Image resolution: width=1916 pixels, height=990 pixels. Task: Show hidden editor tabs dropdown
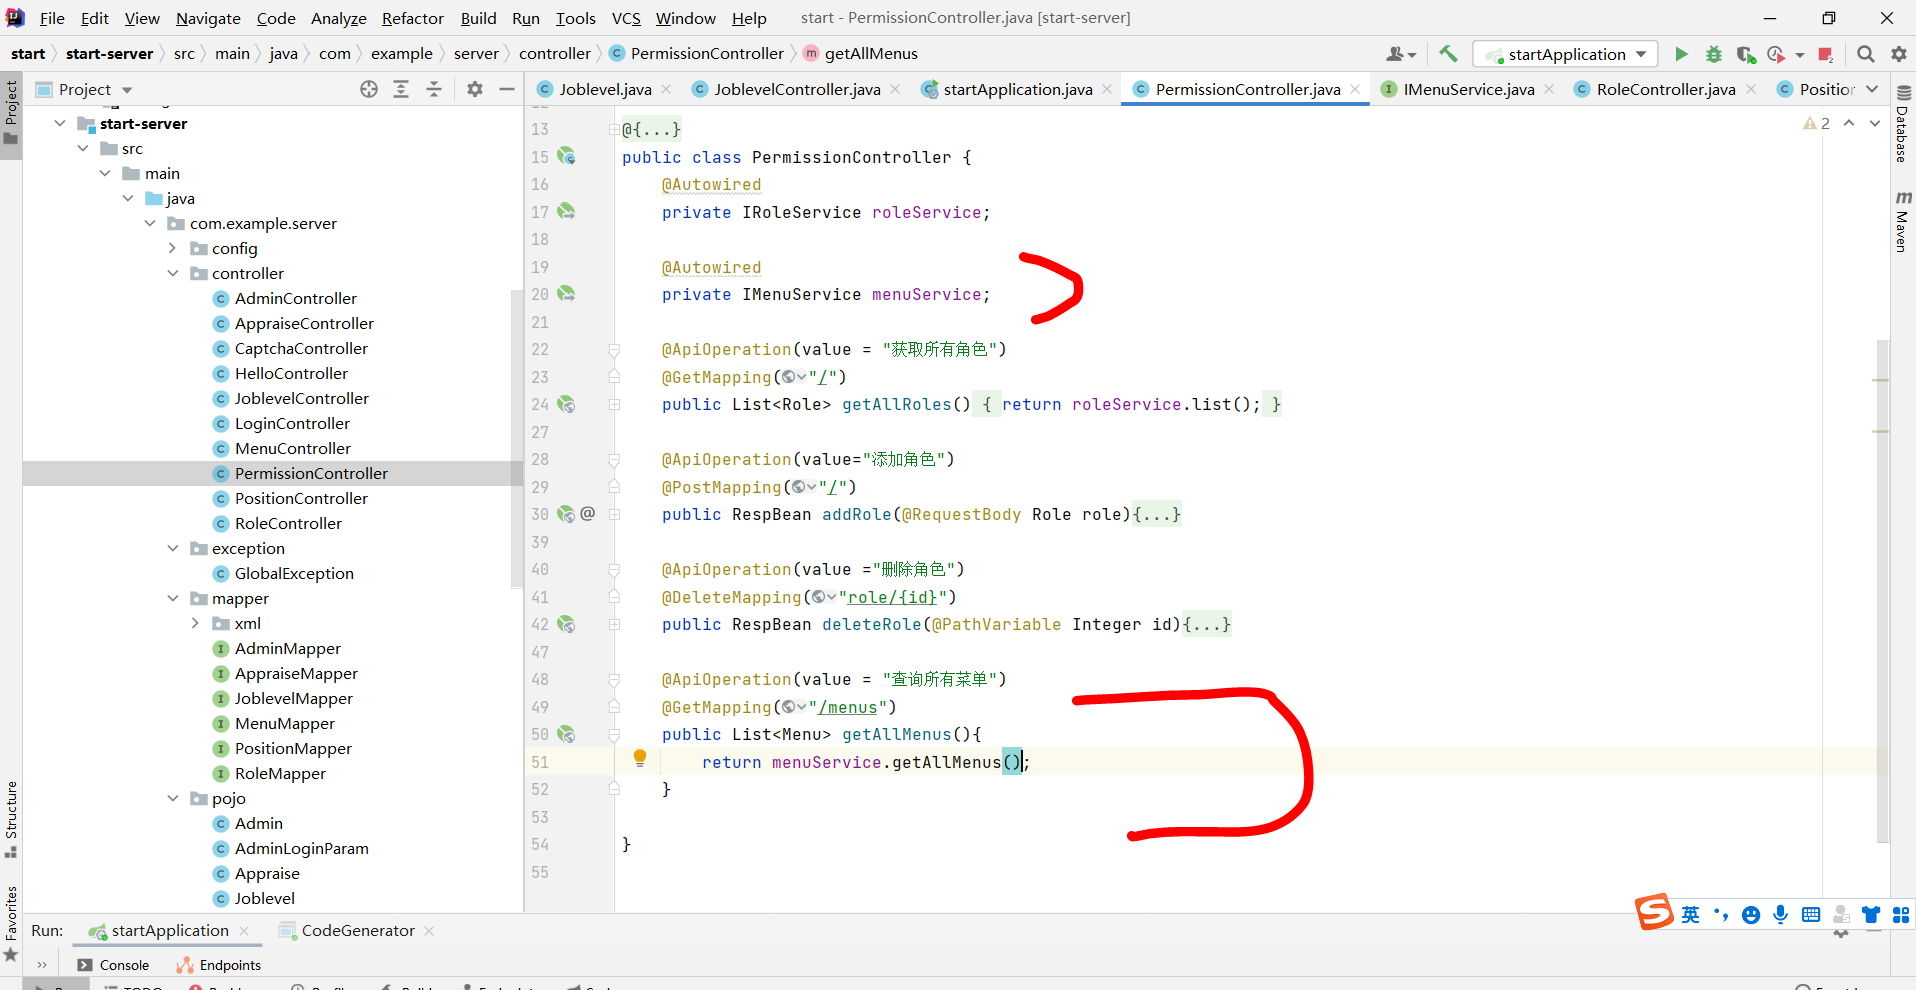point(1872,89)
